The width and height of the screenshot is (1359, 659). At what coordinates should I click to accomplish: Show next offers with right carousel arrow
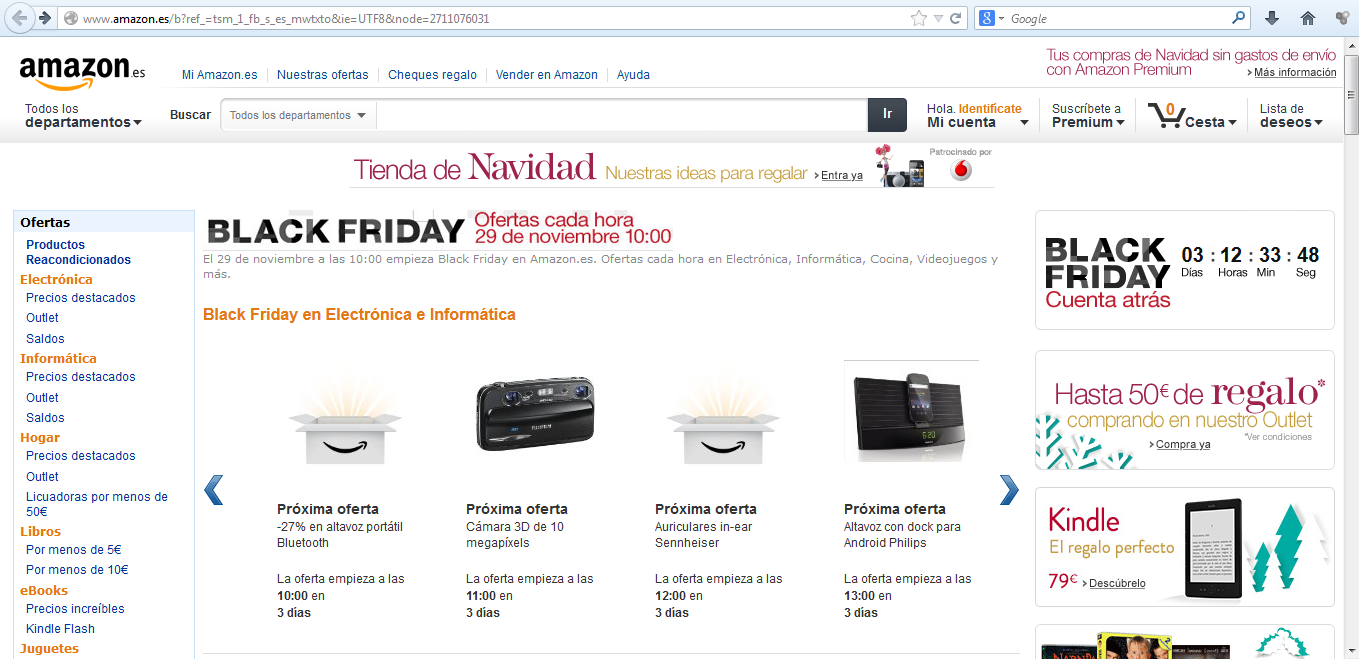pyautogui.click(x=1009, y=489)
